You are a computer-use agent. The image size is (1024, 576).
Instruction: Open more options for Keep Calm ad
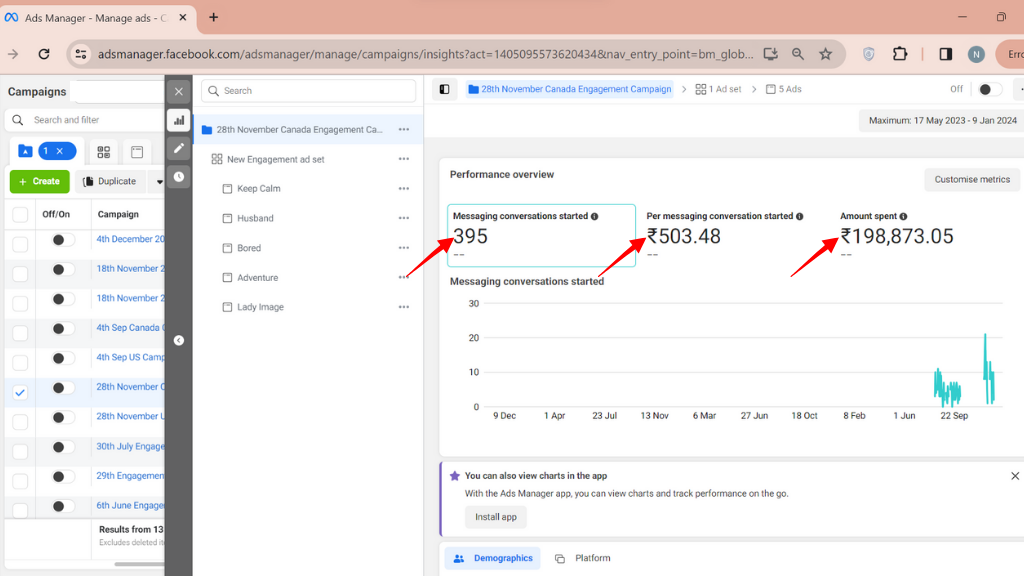(x=404, y=189)
